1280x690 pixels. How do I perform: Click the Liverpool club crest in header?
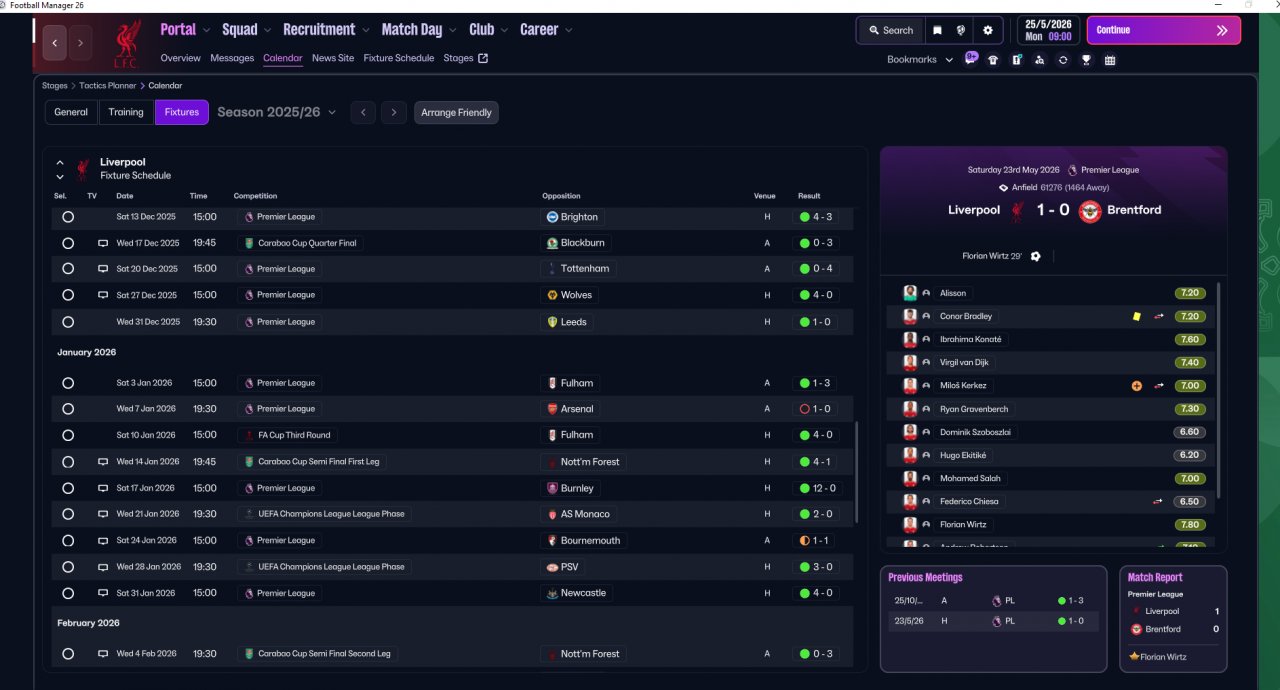127,43
